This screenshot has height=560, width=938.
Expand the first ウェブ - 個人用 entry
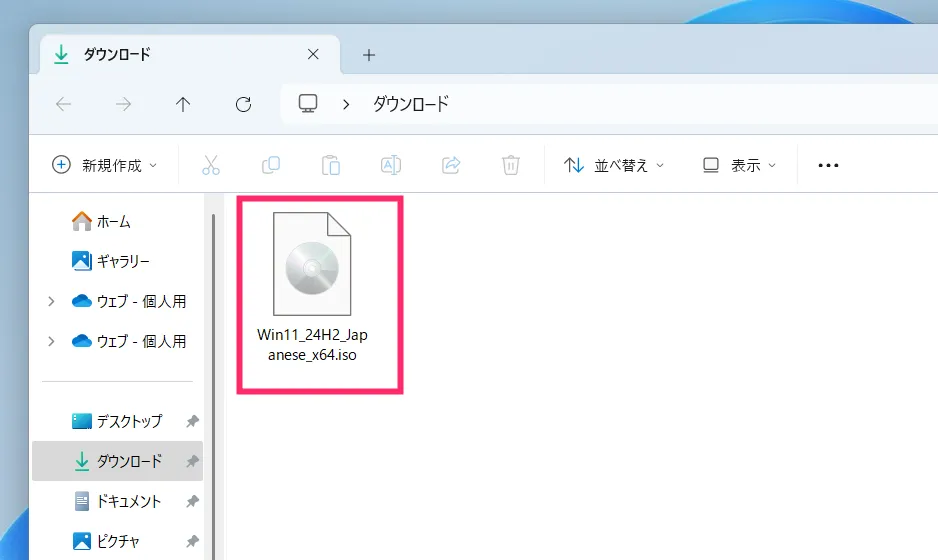[x=51, y=301]
